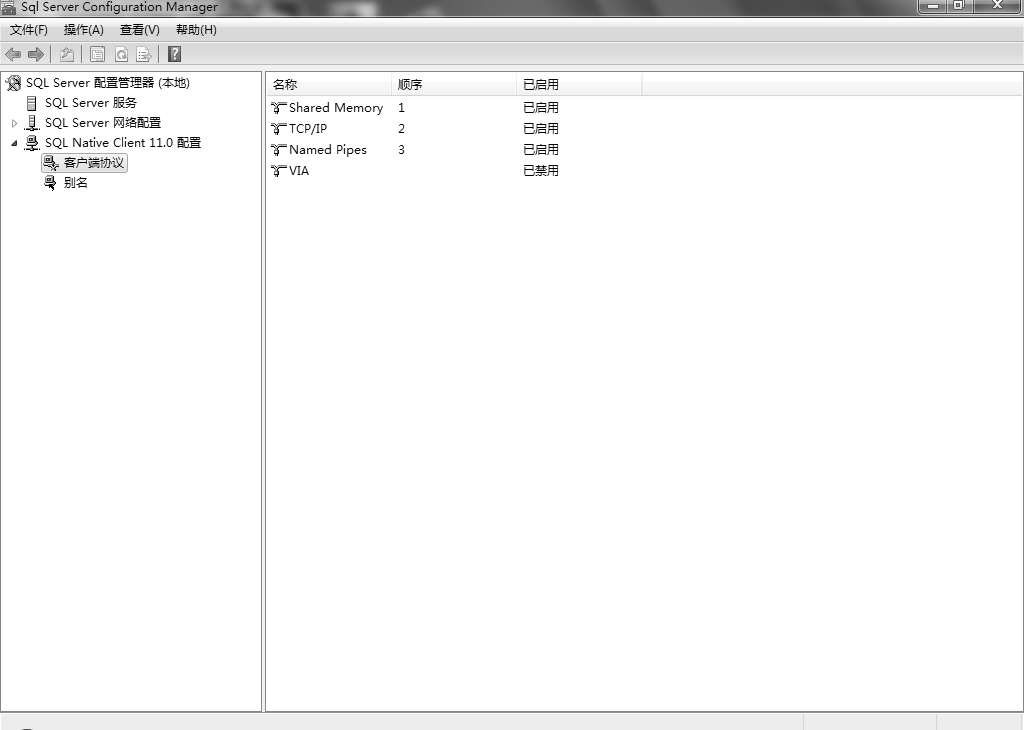Click the Forward arrow toolbar icon
Screen dimensions: 1024x730
click(36, 54)
